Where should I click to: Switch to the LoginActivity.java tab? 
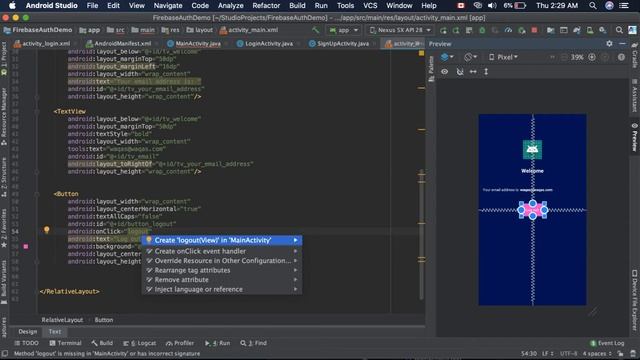coord(265,44)
